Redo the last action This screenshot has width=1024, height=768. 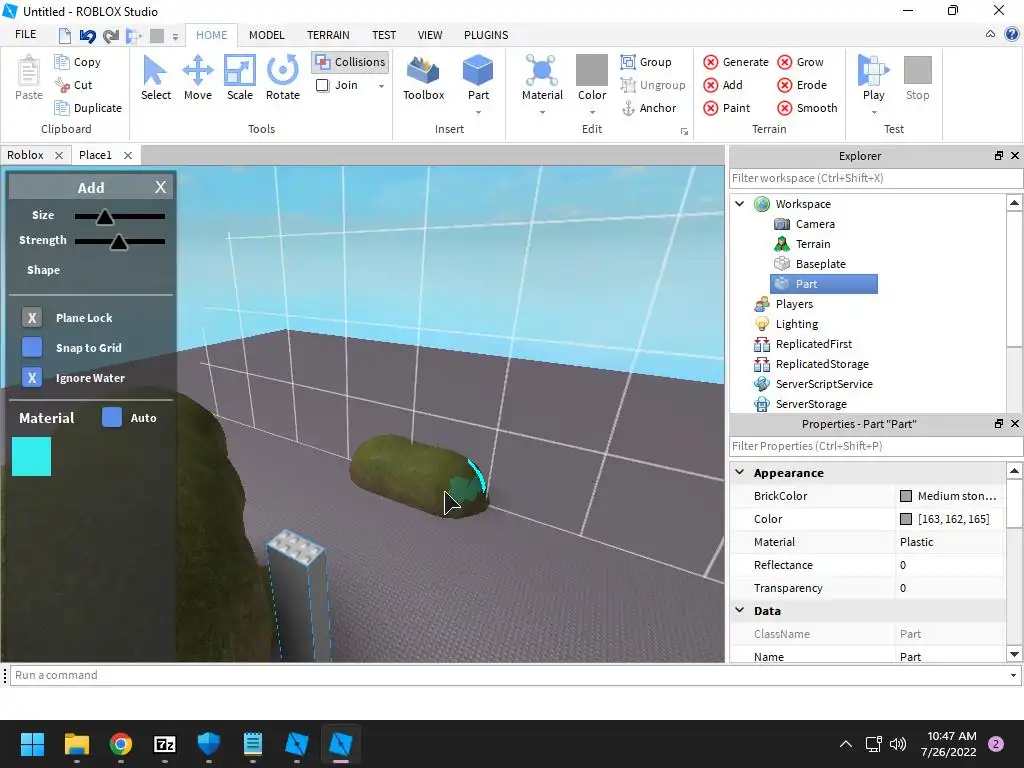coord(111,35)
